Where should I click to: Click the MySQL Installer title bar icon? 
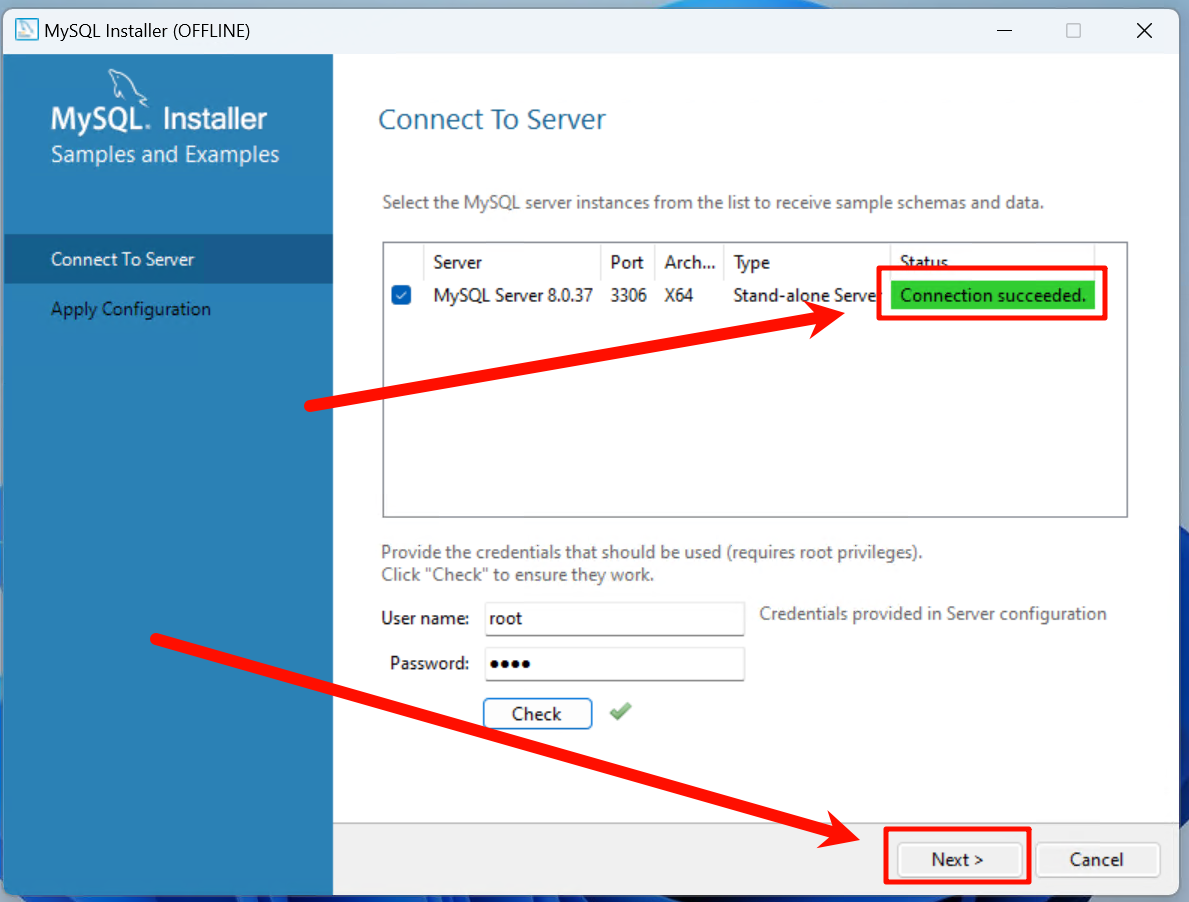point(27,30)
